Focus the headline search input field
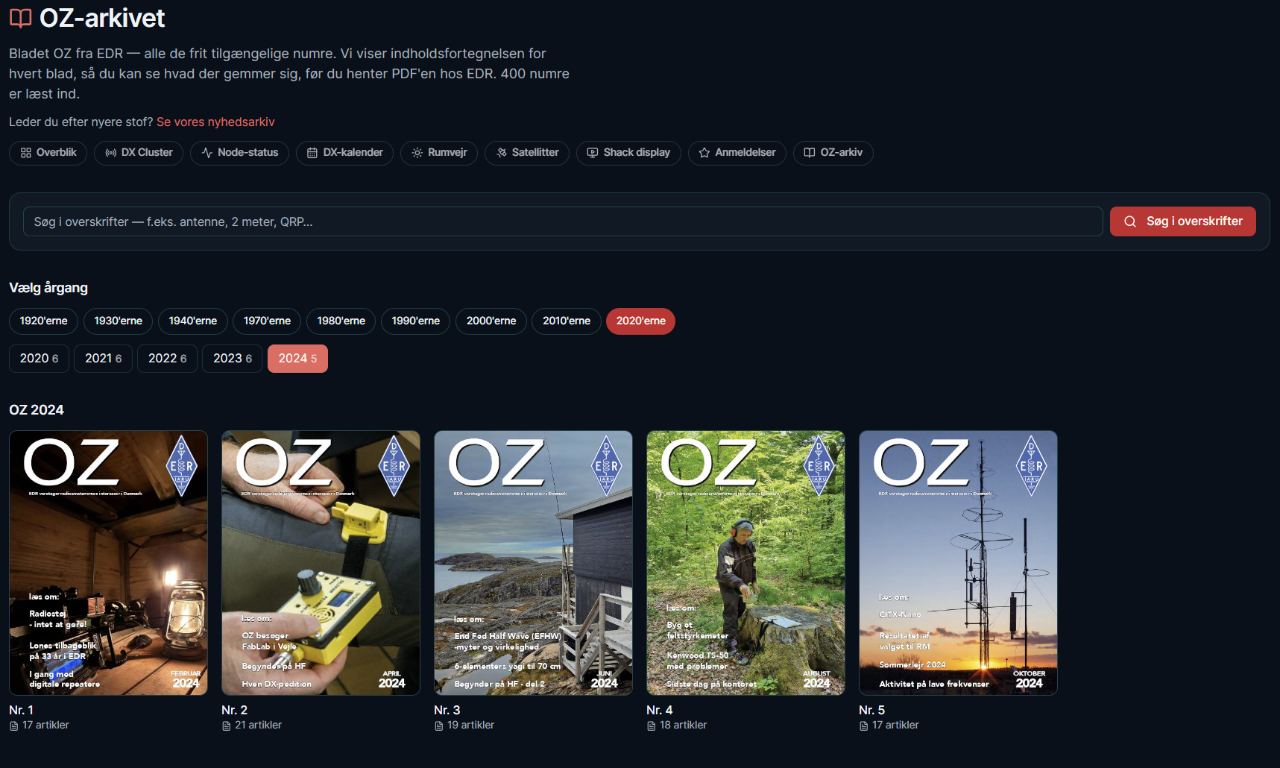The height and width of the screenshot is (768, 1280). pyautogui.click(x=563, y=221)
